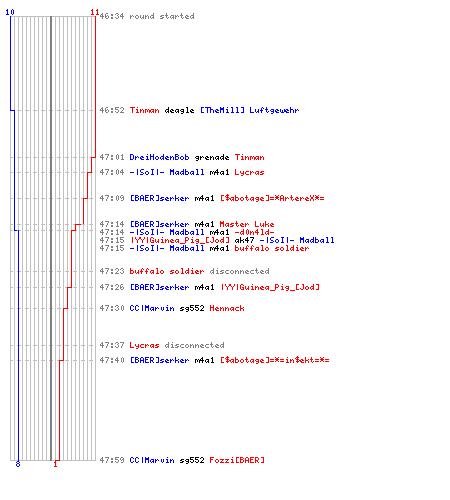Select Fozzi[BAER] in the final kill
Screen dimensions: 450x500
237,460
